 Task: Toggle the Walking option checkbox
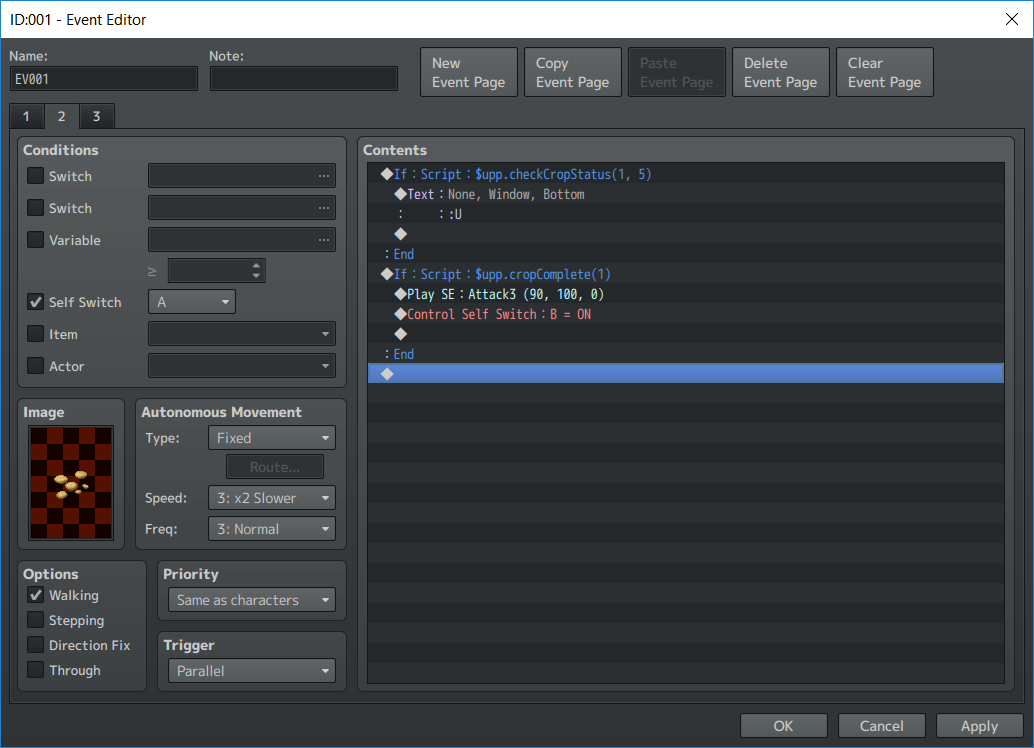(36, 595)
